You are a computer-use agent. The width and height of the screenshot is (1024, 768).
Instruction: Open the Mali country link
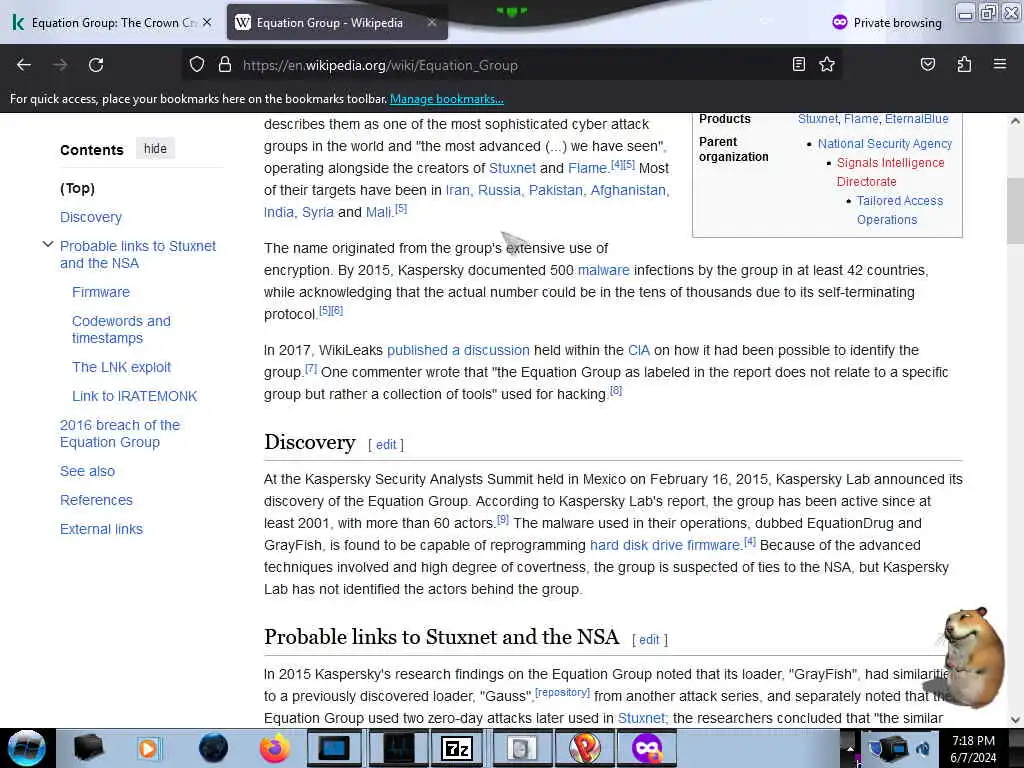point(378,212)
